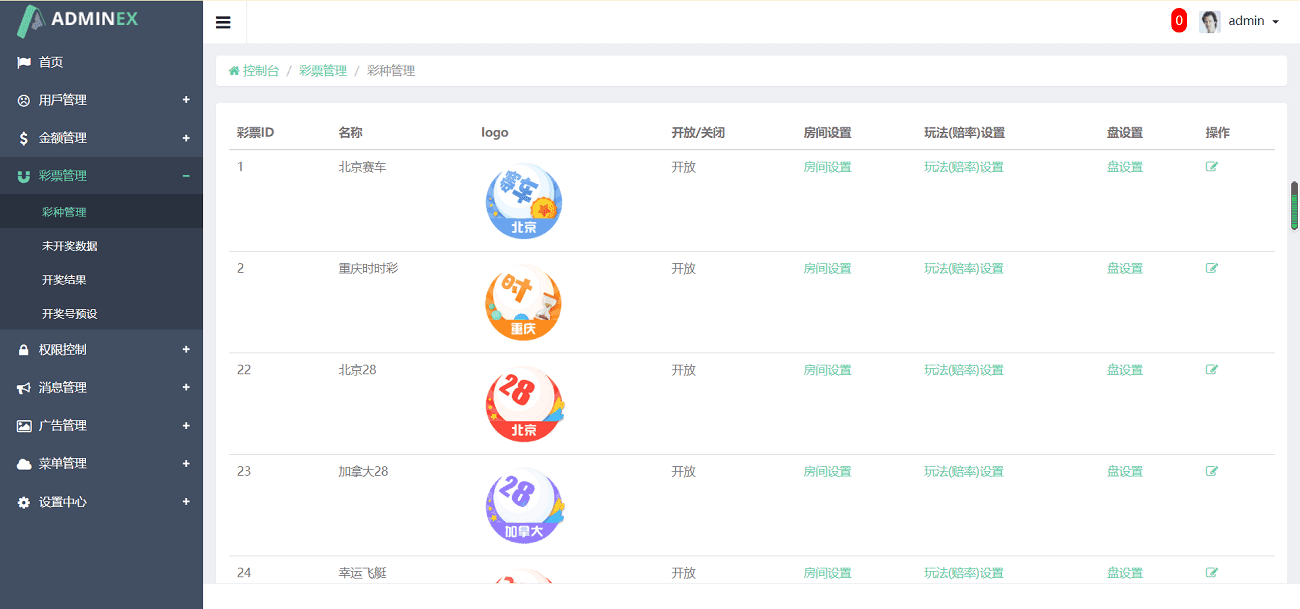Collapse the 彩票管理 sidebar menu

(x=101, y=176)
